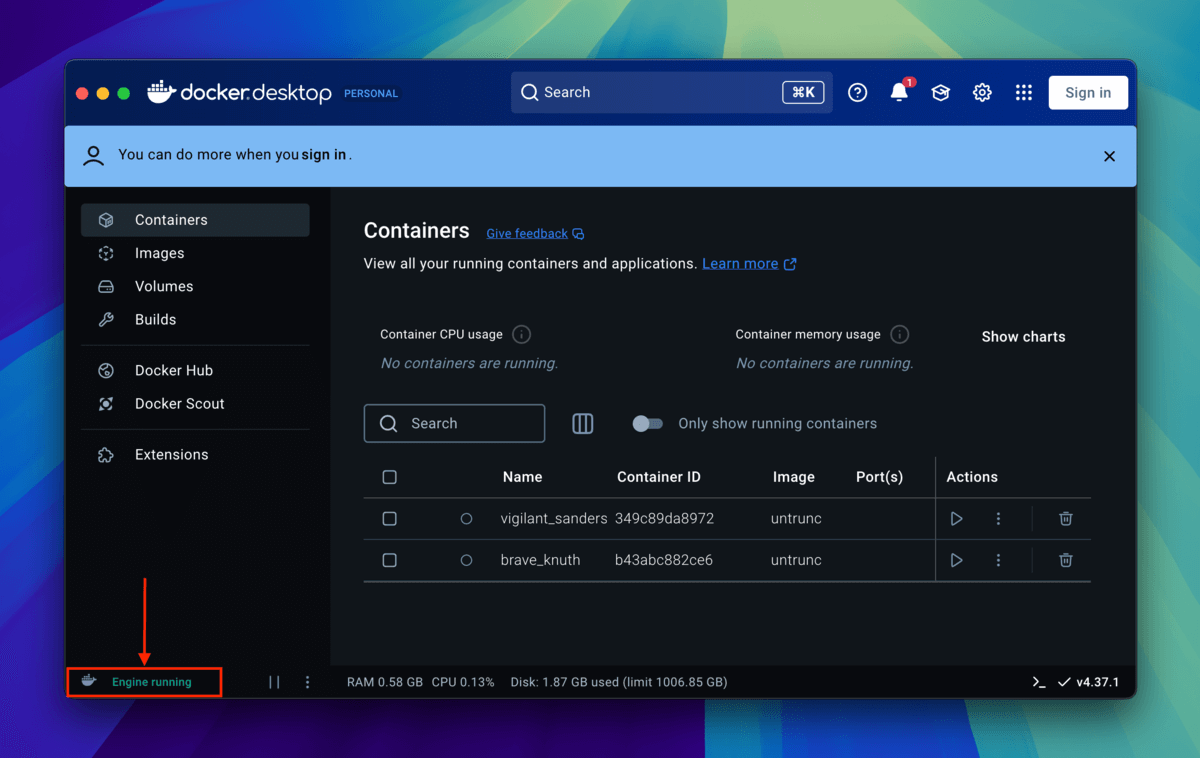Open notifications bell icon
This screenshot has height=758, width=1200.
[899, 92]
